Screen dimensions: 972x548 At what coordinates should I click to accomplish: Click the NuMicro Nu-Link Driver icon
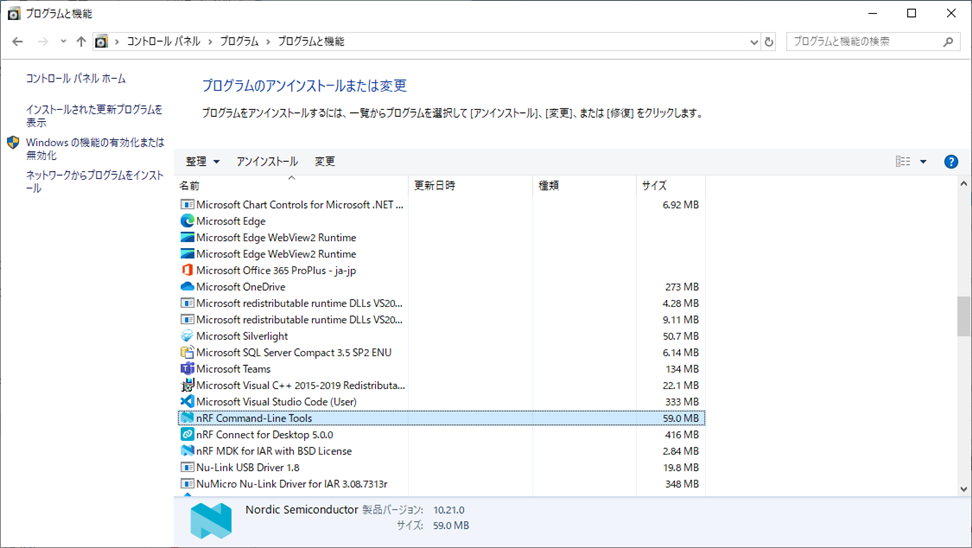[x=187, y=484]
